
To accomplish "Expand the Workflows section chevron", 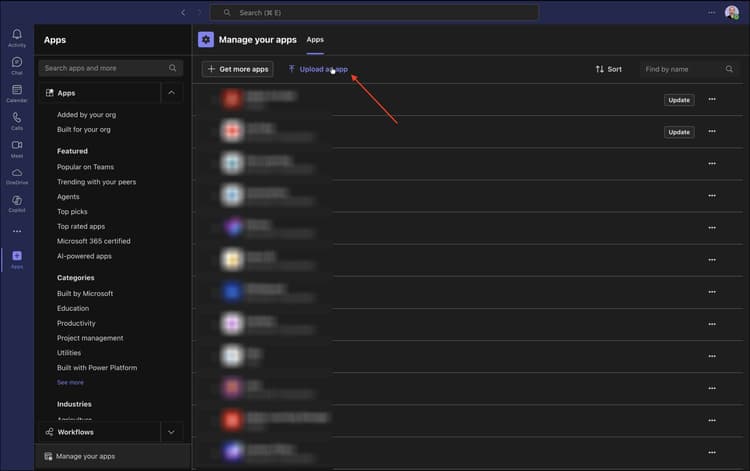I will pos(171,432).
